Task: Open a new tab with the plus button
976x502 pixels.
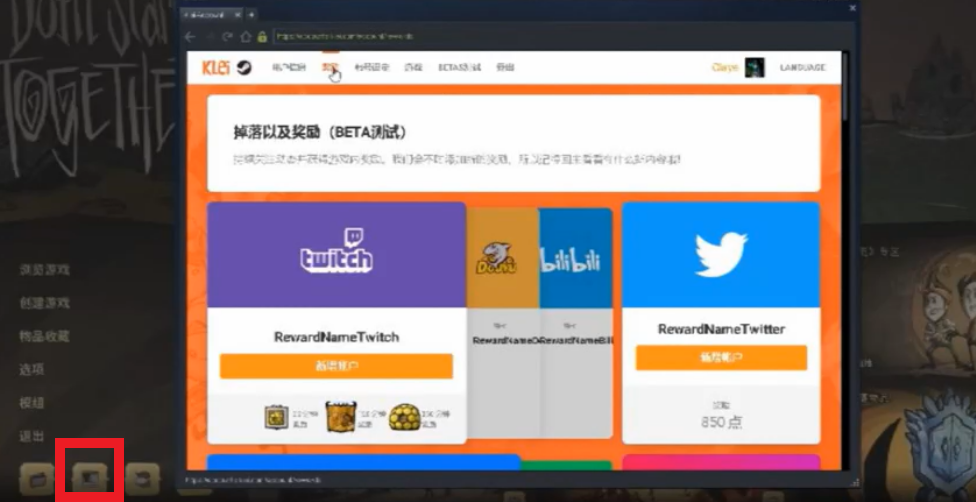Action: pos(251,14)
